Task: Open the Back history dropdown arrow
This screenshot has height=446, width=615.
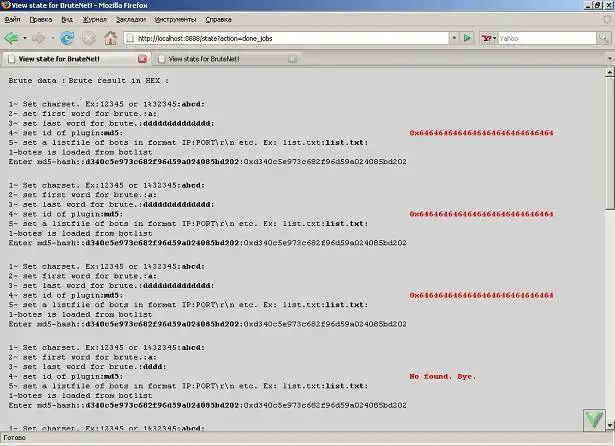Action: 25,38
